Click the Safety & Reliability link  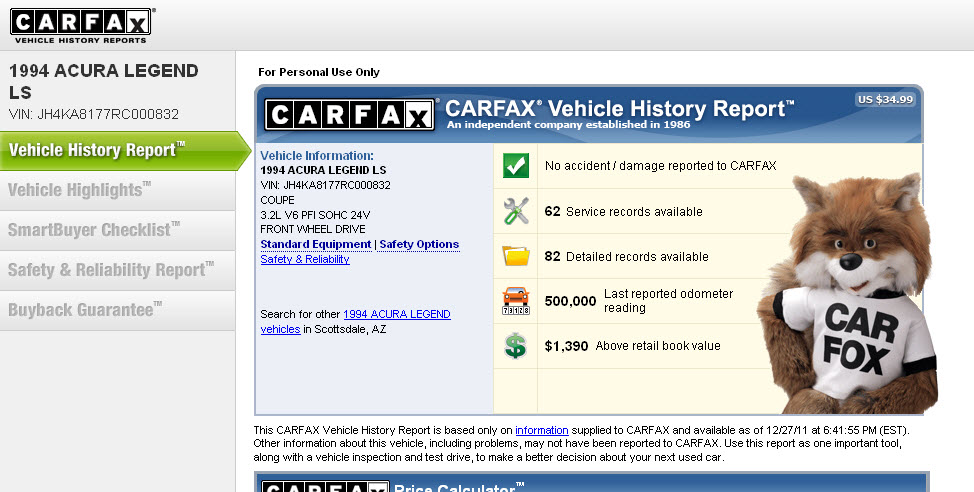tap(305, 259)
